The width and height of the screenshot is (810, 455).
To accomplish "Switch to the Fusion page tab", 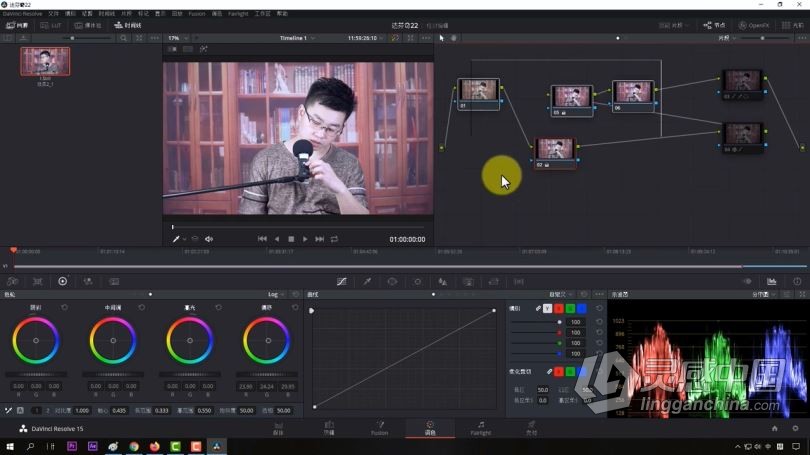I will click(x=380, y=428).
